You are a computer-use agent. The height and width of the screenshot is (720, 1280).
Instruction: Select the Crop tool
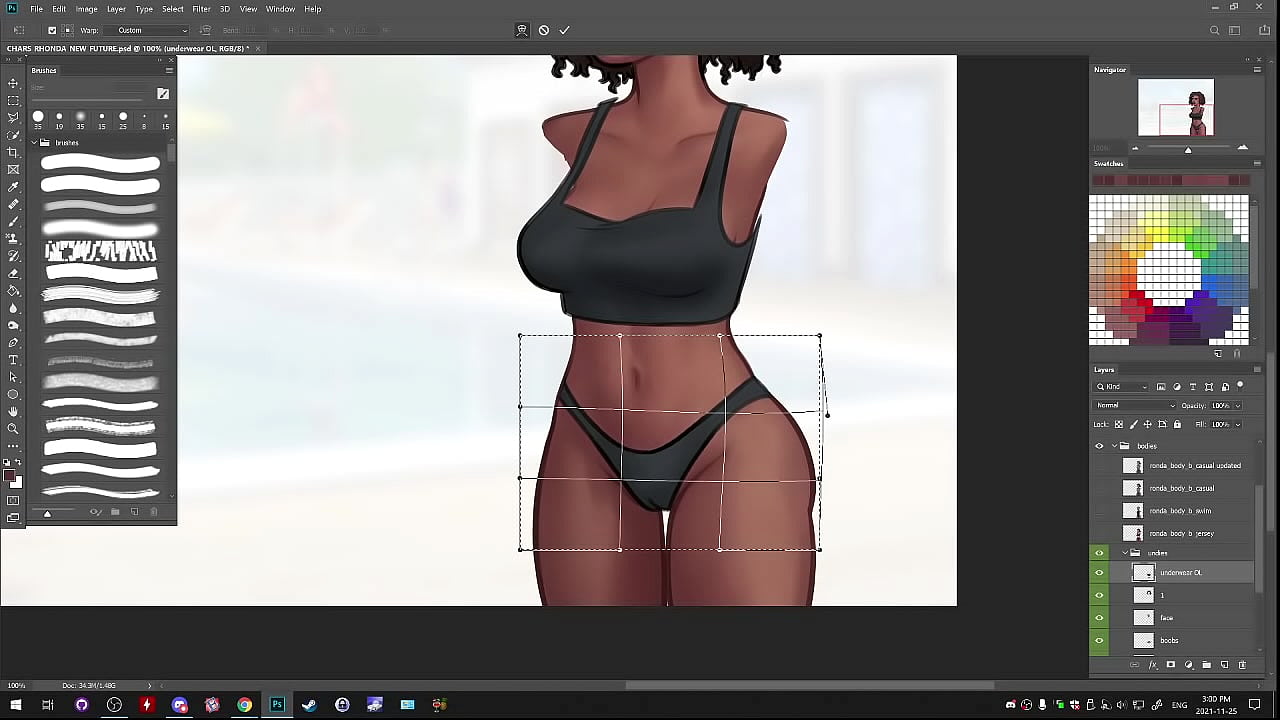tap(13, 152)
